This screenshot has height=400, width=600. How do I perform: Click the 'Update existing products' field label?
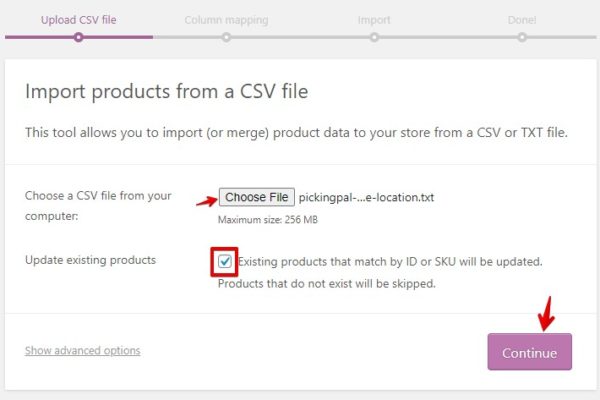click(90, 260)
